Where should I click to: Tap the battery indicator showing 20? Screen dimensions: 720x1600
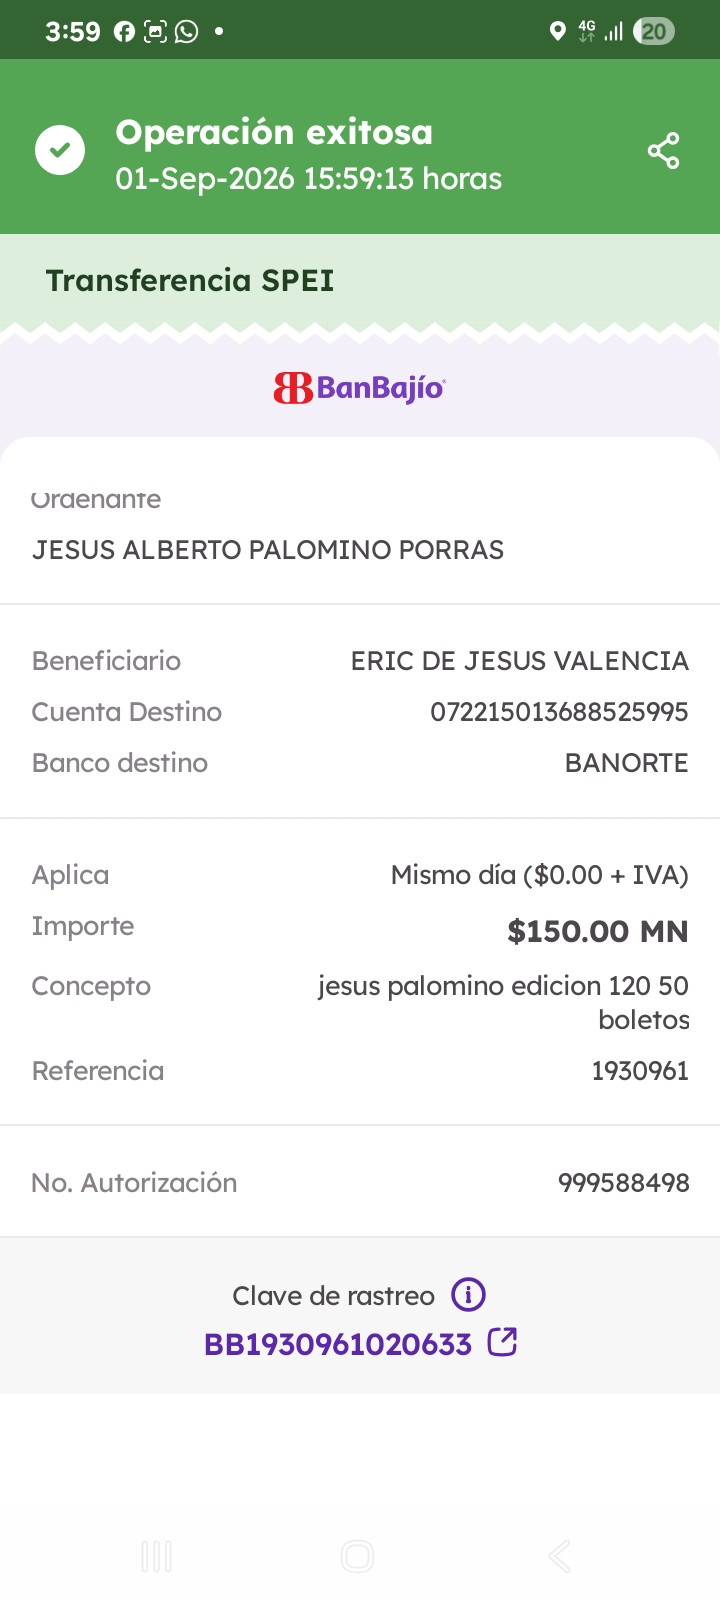654,32
